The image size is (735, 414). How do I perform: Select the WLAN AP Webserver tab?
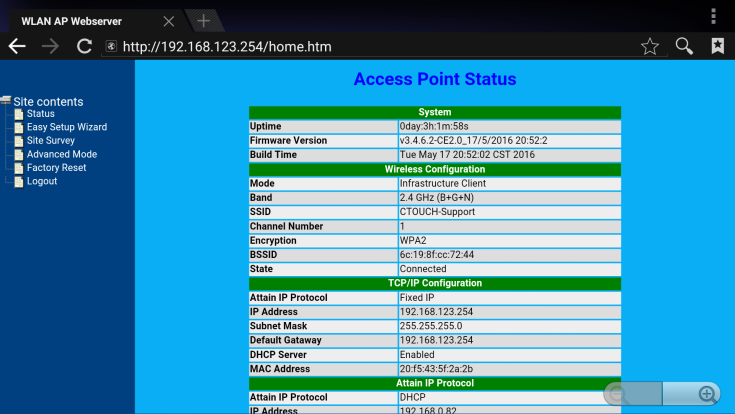click(80, 21)
